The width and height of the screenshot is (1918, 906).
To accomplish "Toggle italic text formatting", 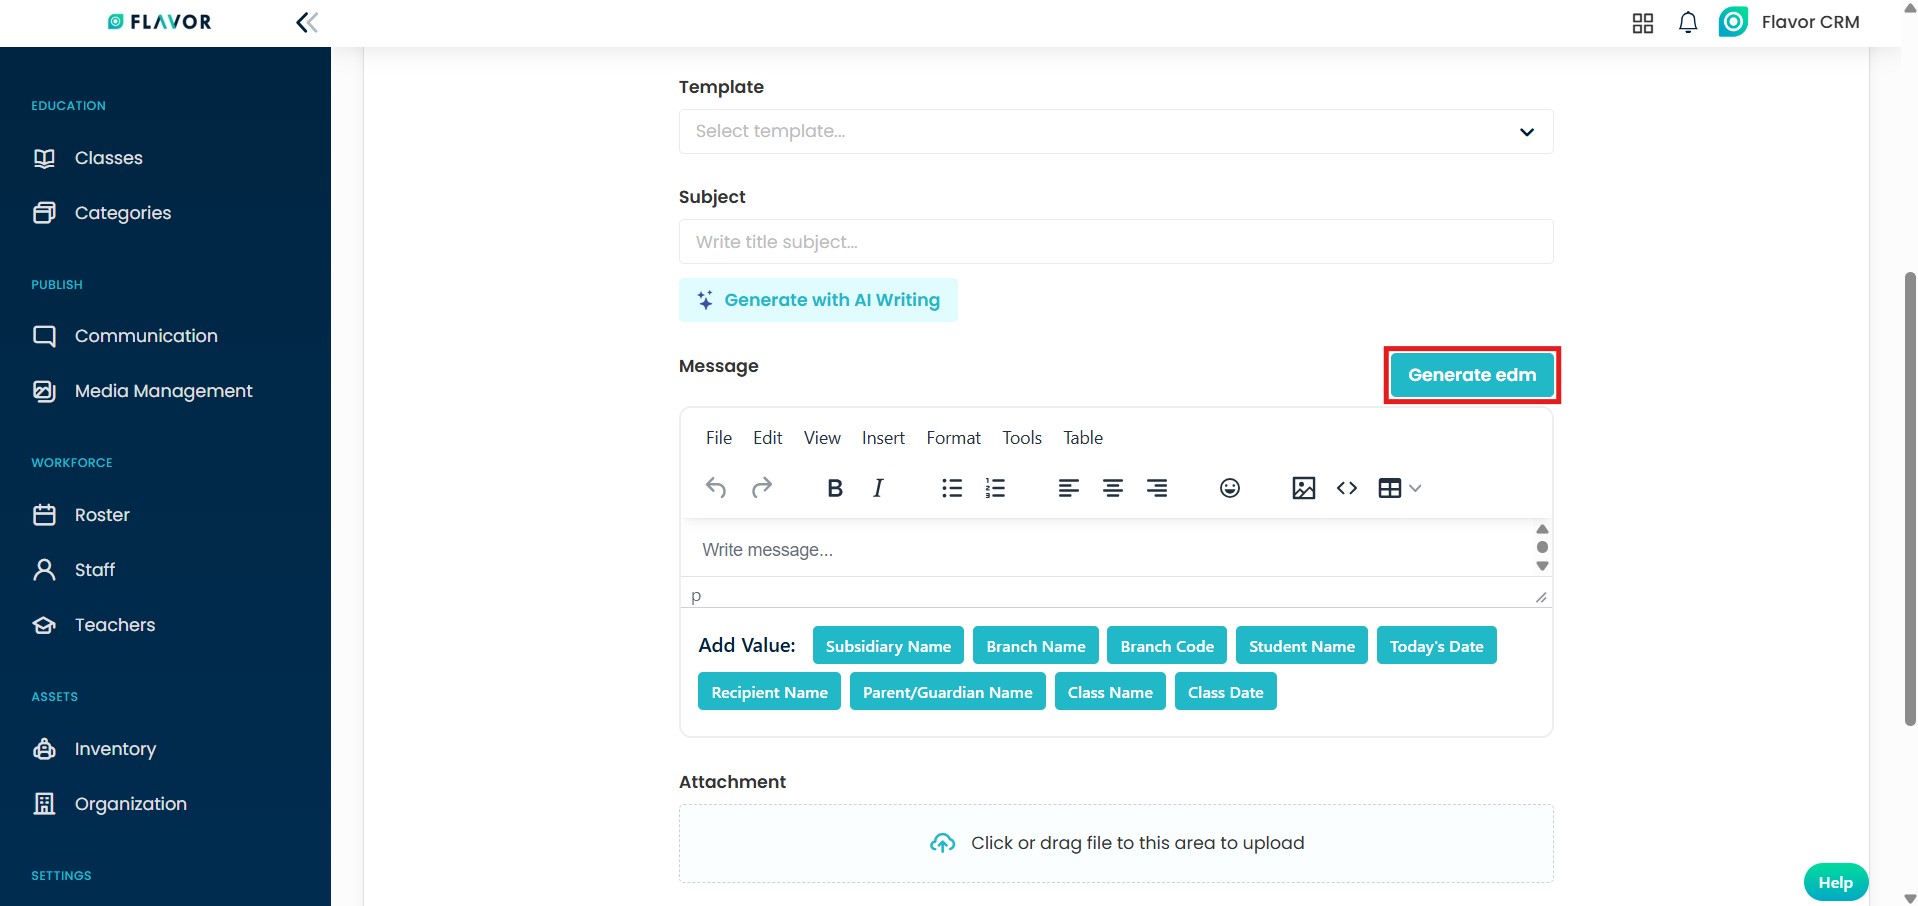I will point(878,488).
